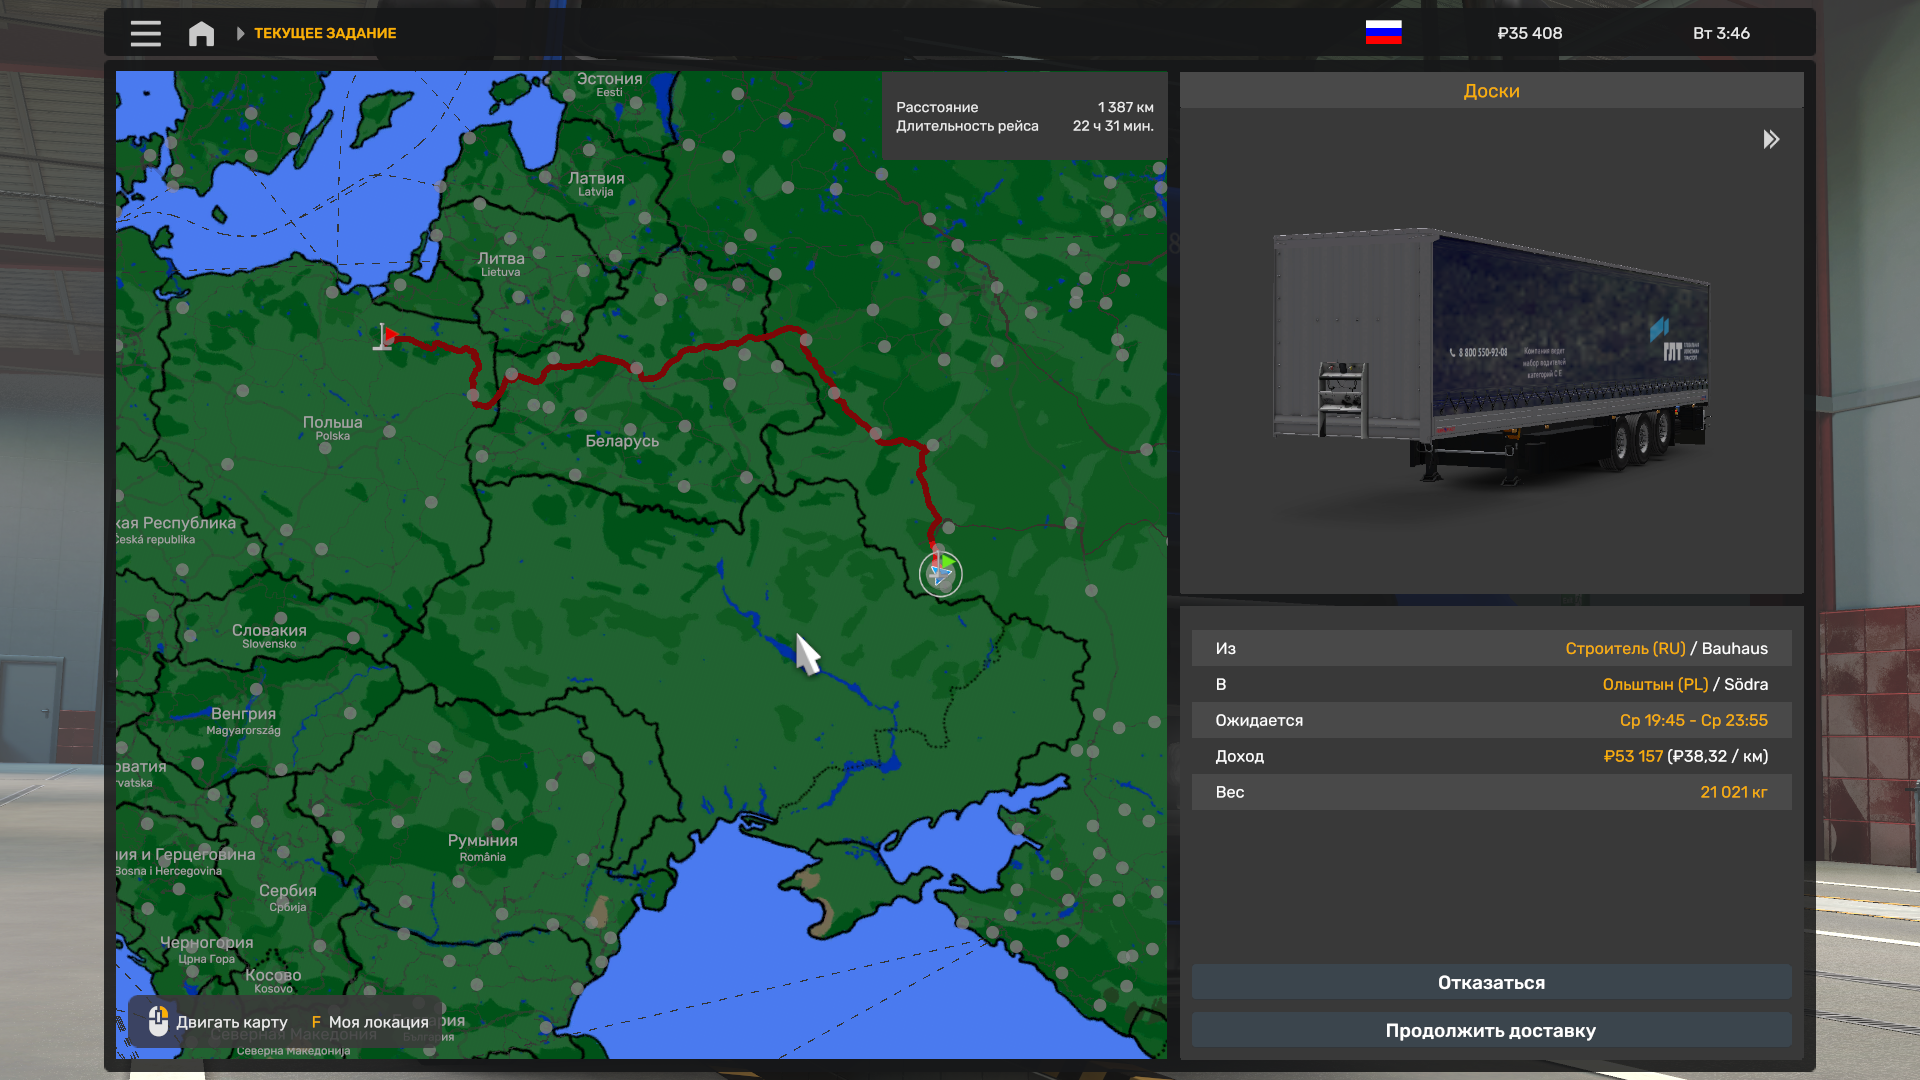Click the Эстония label on map
Image resolution: width=1920 pixels, height=1080 pixels.
coord(609,79)
